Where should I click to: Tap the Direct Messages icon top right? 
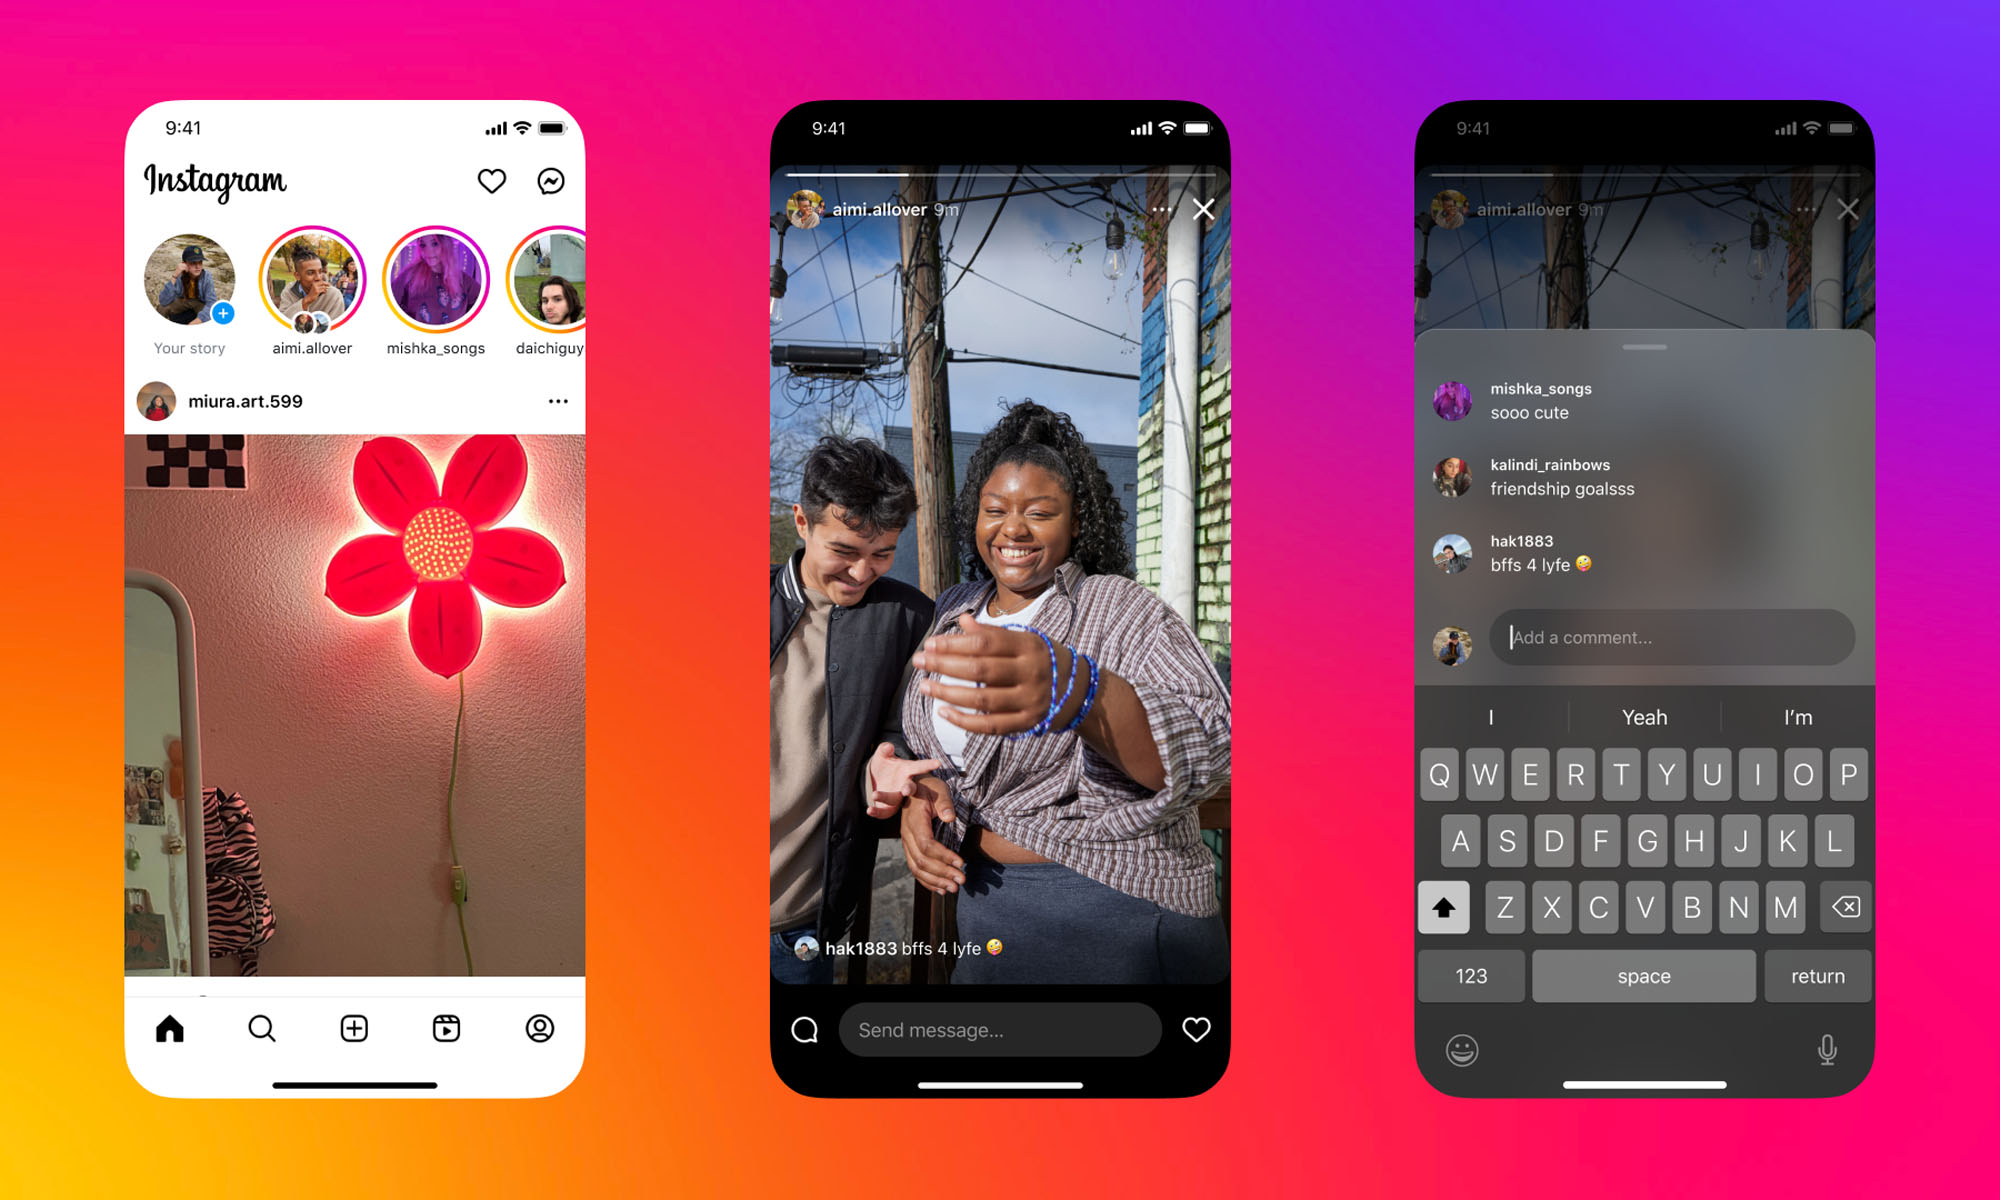click(x=553, y=181)
